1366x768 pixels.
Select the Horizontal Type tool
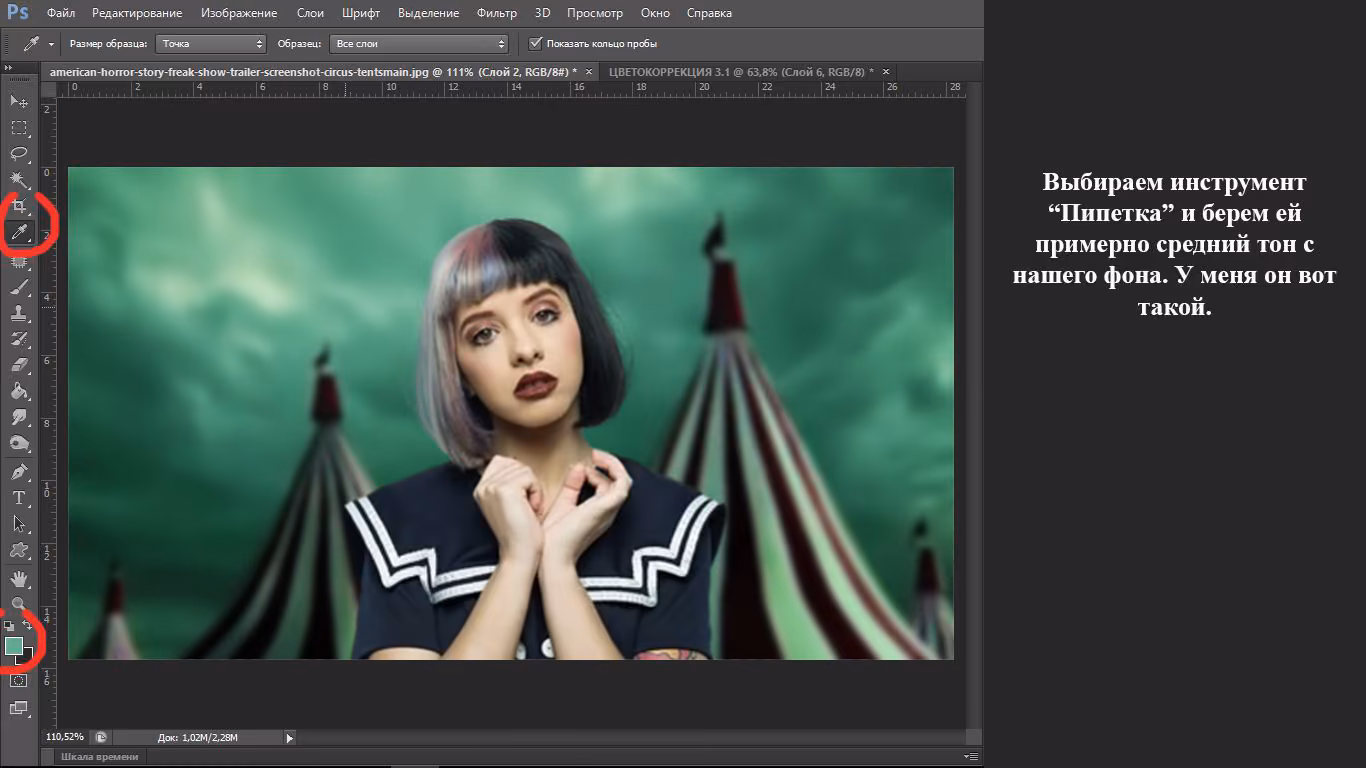(x=19, y=498)
